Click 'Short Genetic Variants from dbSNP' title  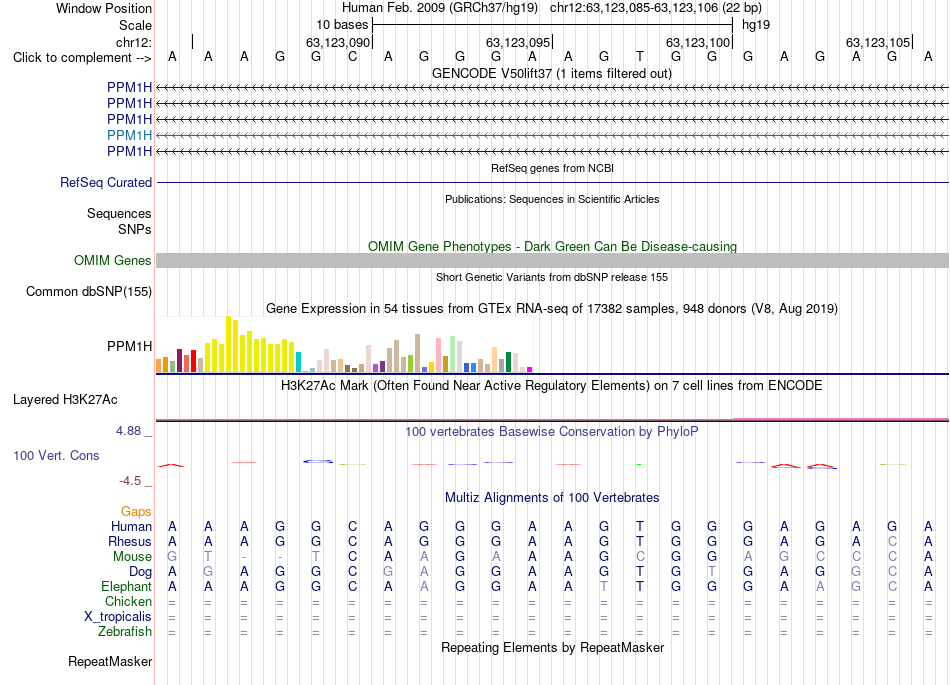552,277
